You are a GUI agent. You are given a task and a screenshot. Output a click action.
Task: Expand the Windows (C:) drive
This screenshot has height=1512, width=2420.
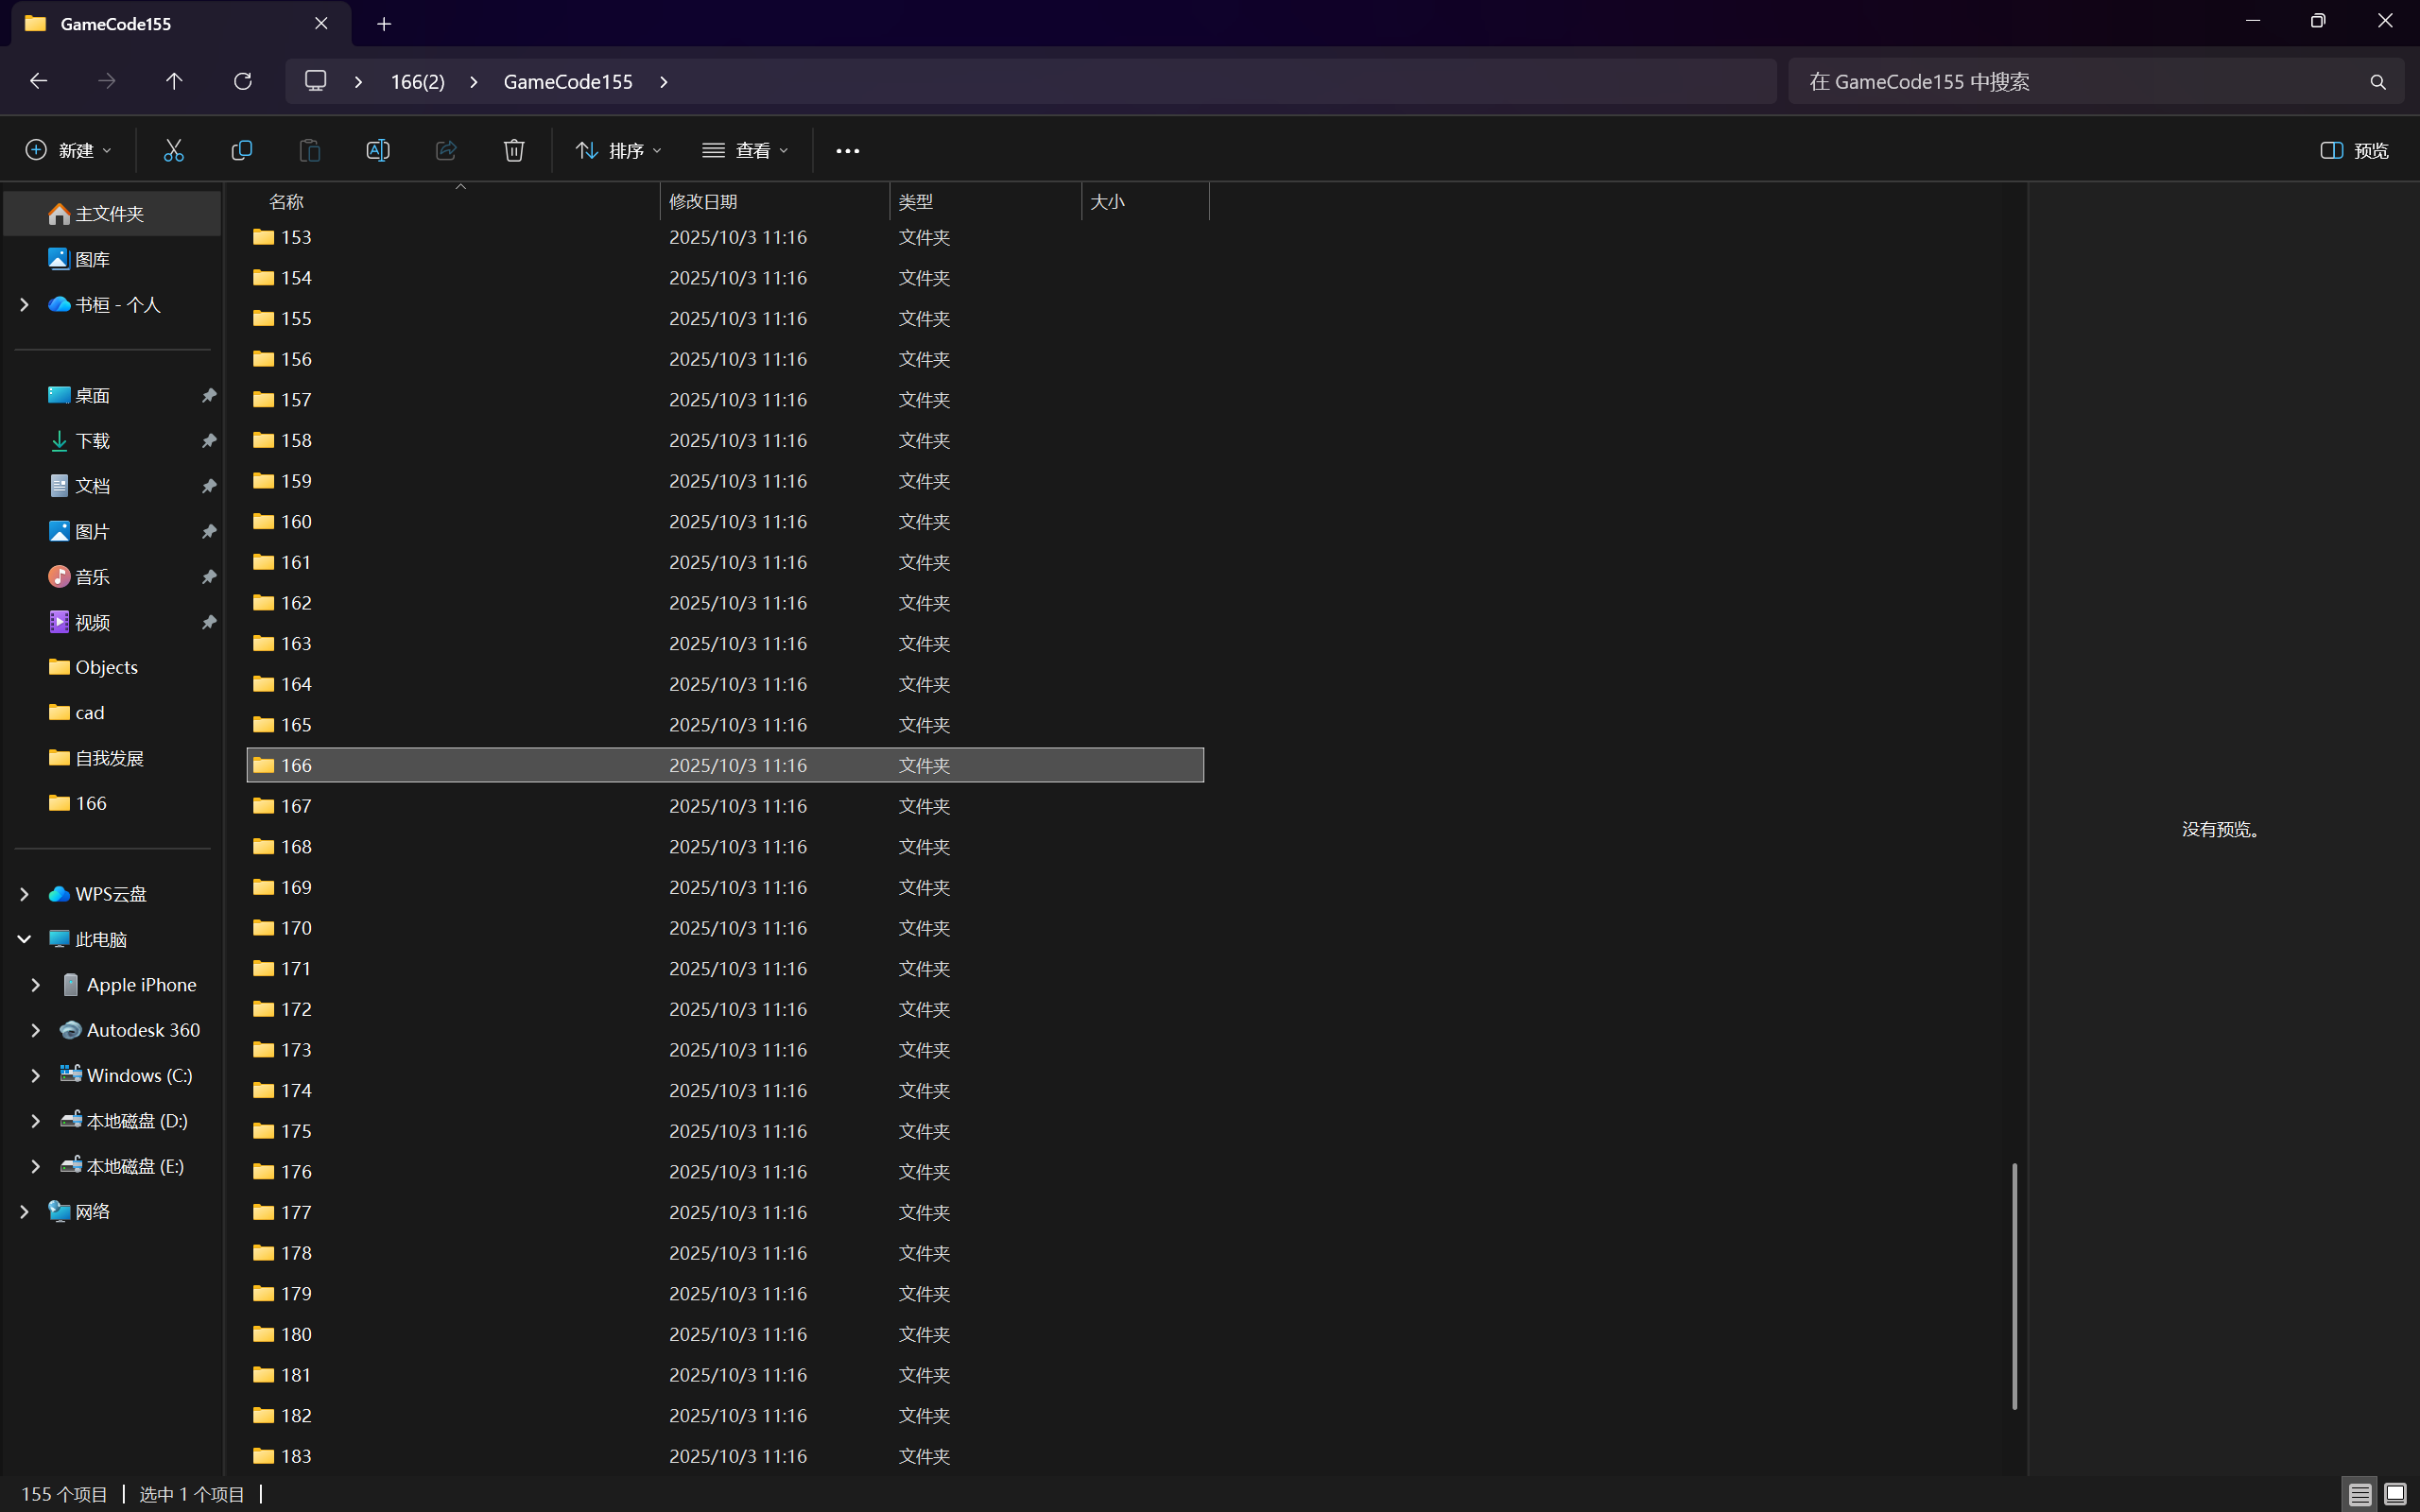[x=36, y=1075]
